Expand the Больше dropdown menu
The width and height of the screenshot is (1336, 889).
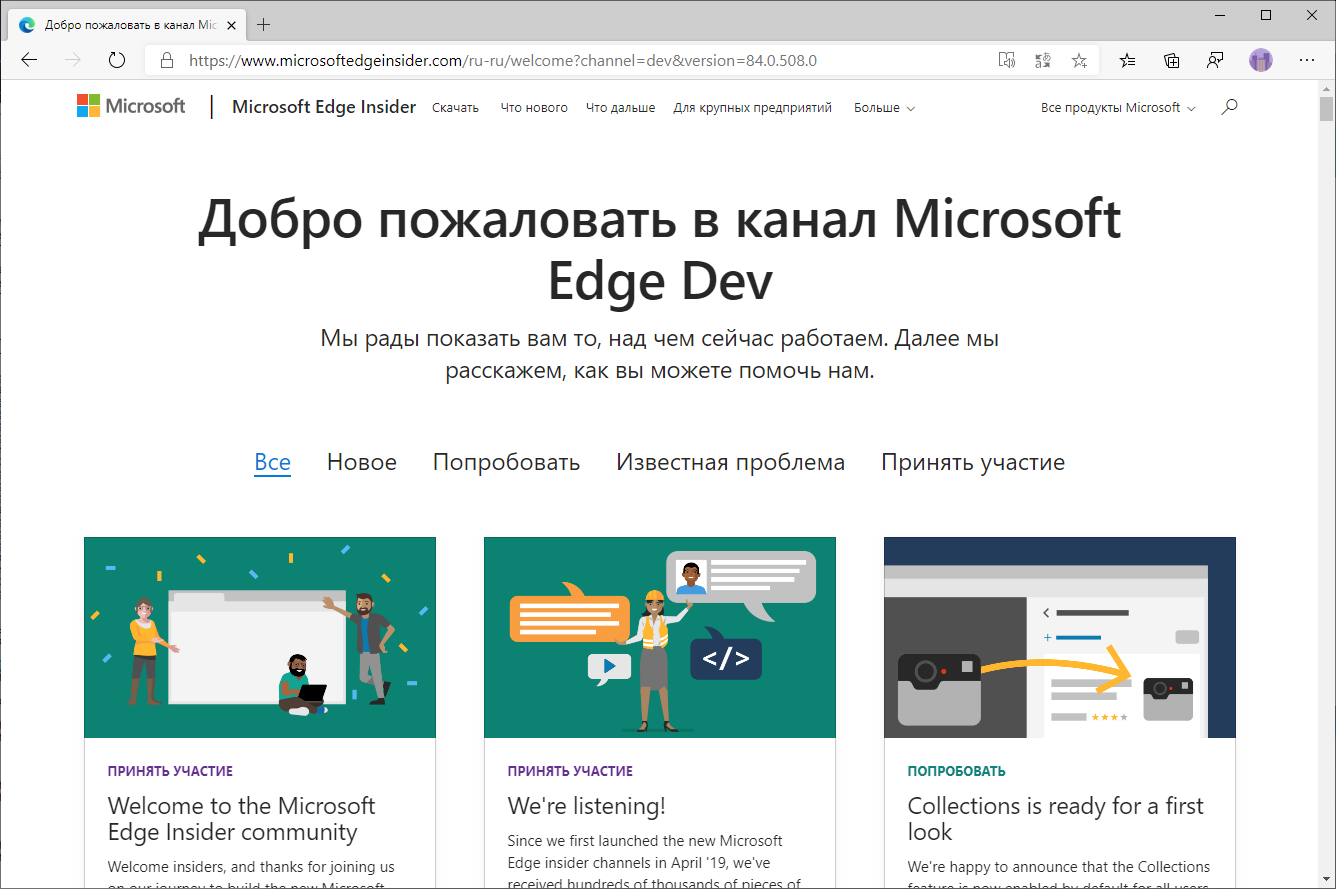(x=884, y=108)
